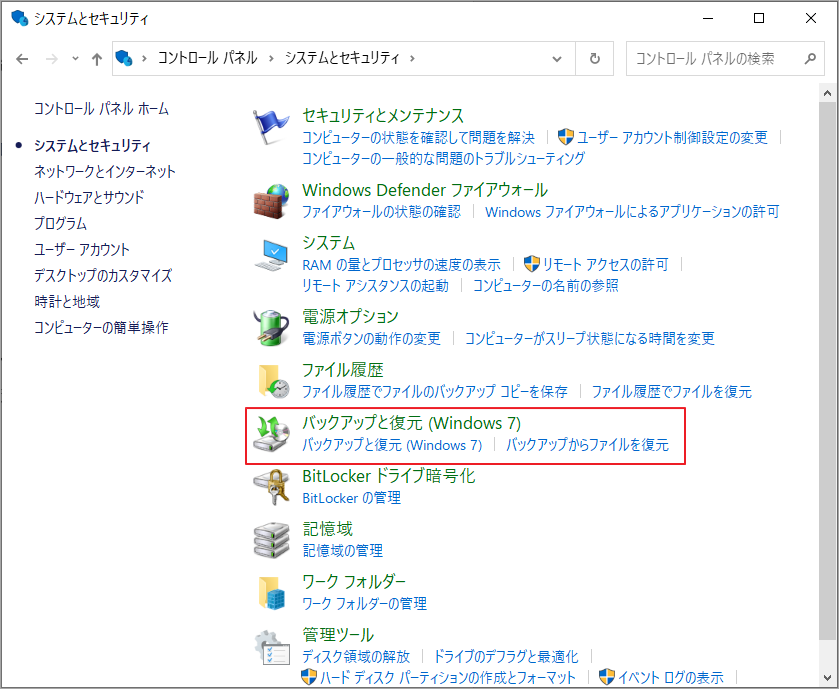This screenshot has height=689, width=839.
Task: Click the Control Panel icon in the address bar
Action: pyautogui.click(x=124, y=58)
